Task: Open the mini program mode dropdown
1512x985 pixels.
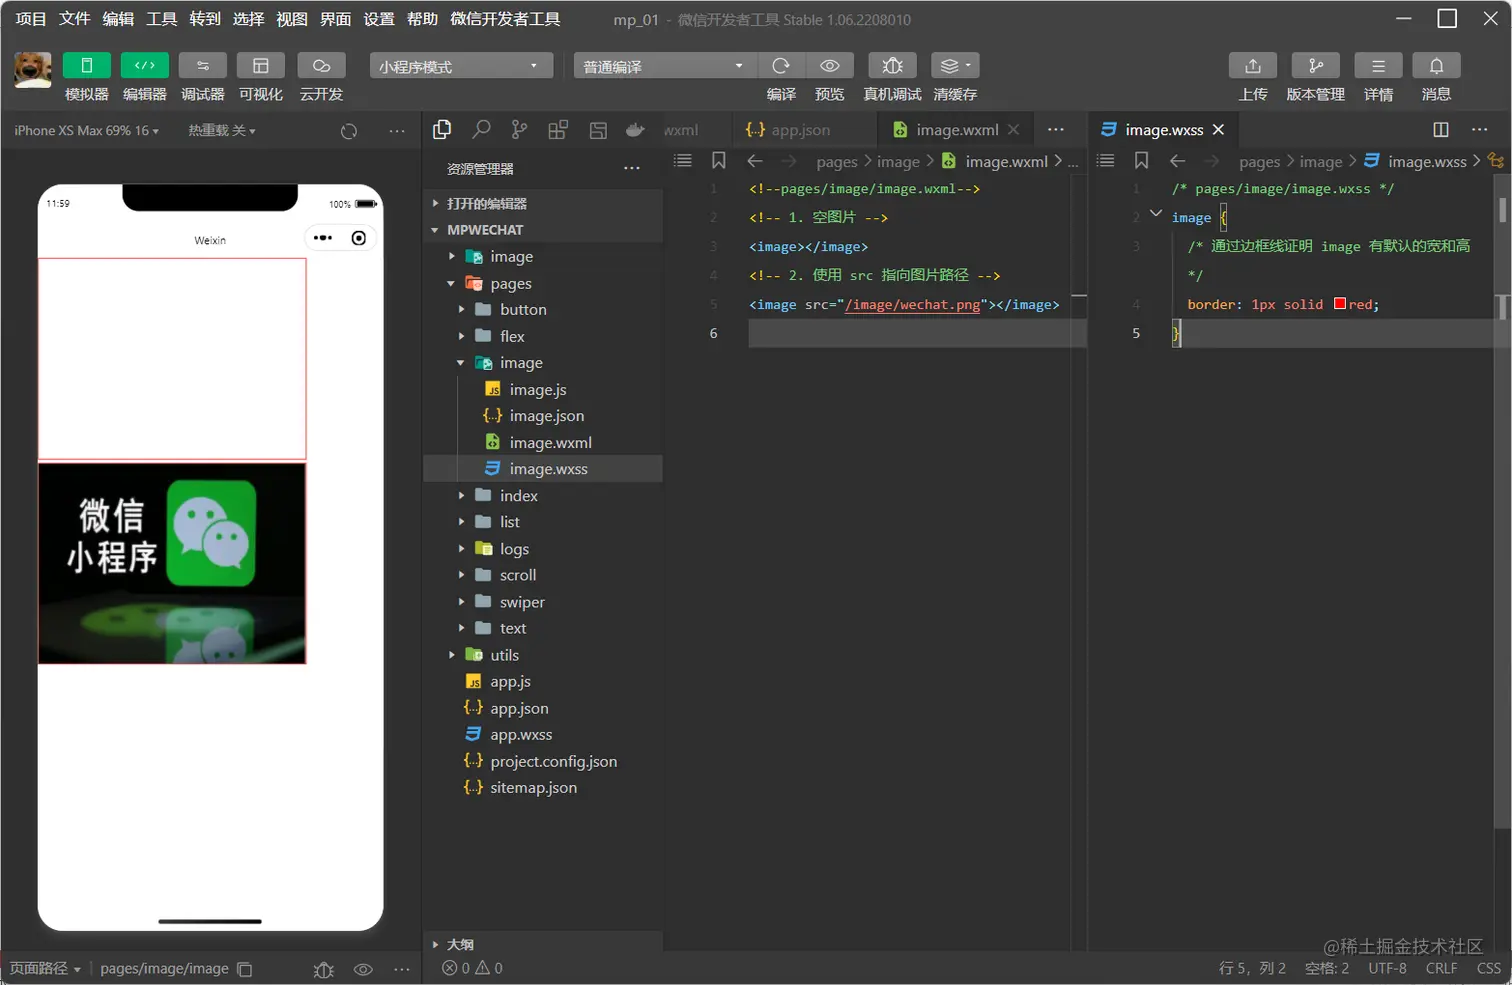Action: pos(460,66)
